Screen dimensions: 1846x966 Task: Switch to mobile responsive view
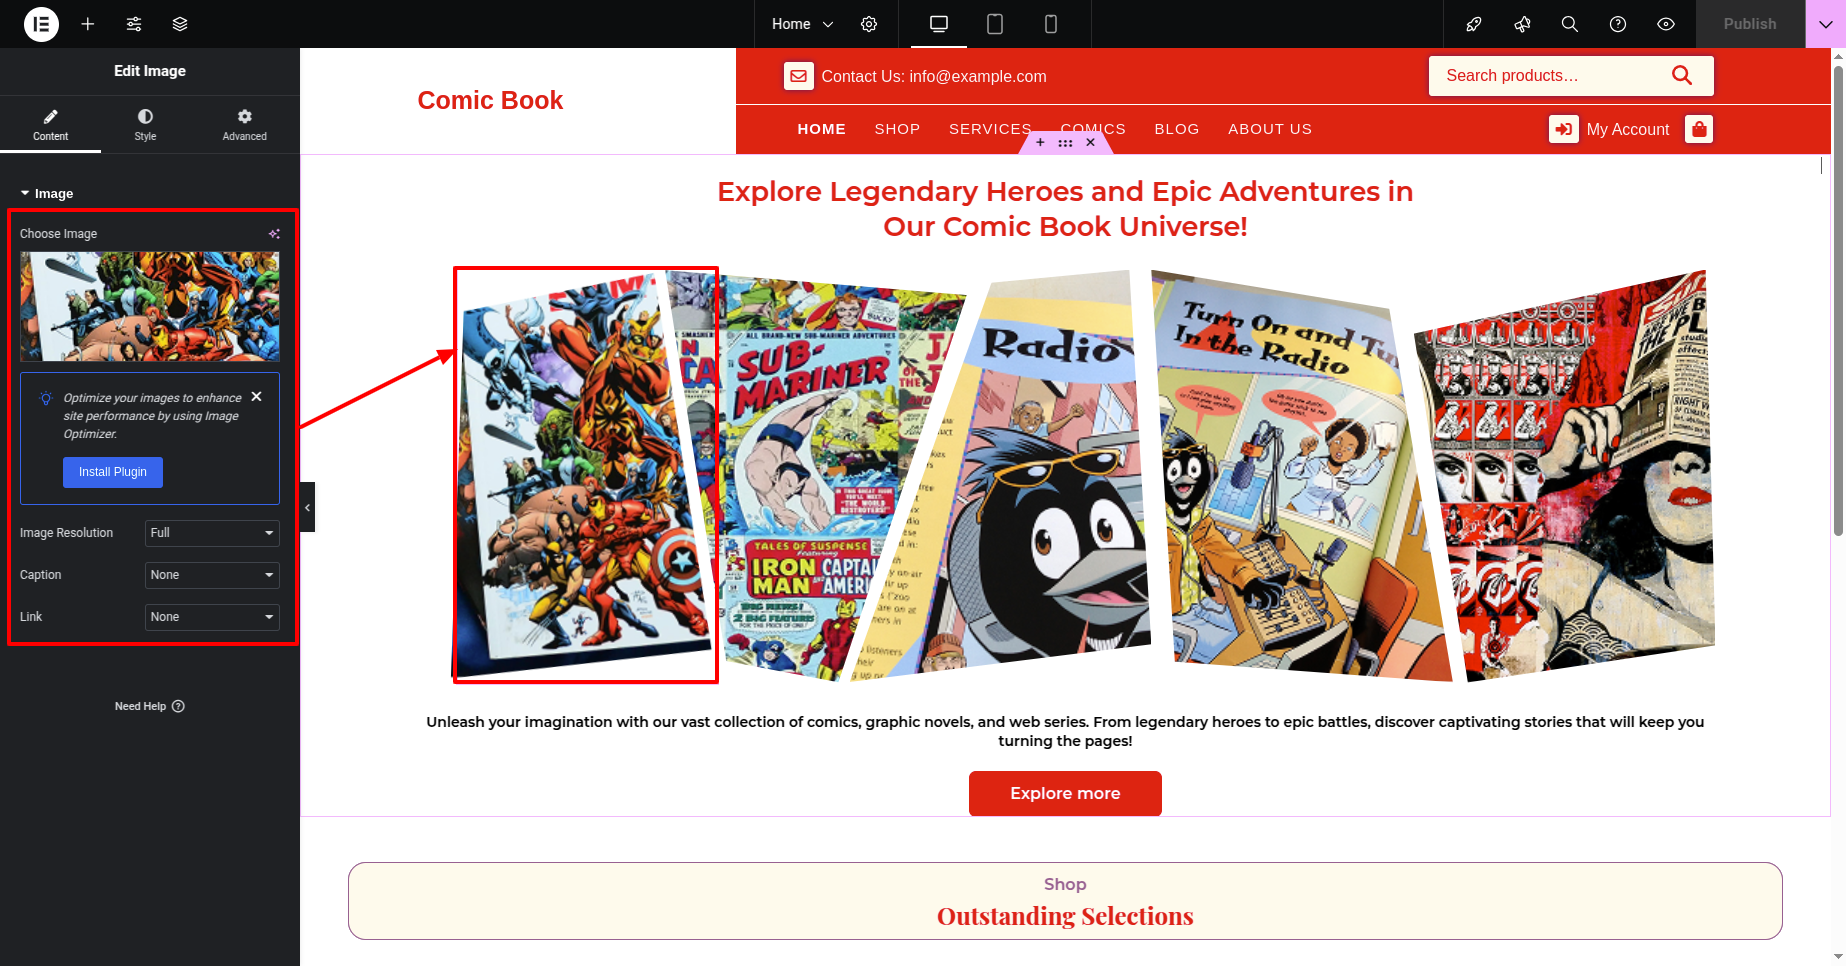pyautogui.click(x=1051, y=24)
